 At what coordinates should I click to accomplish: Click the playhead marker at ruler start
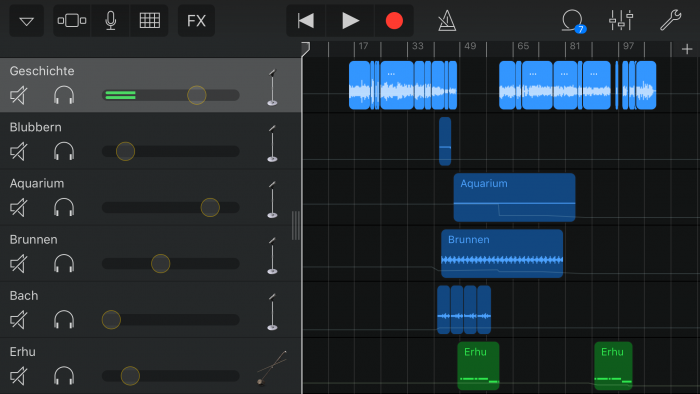[x=305, y=48]
